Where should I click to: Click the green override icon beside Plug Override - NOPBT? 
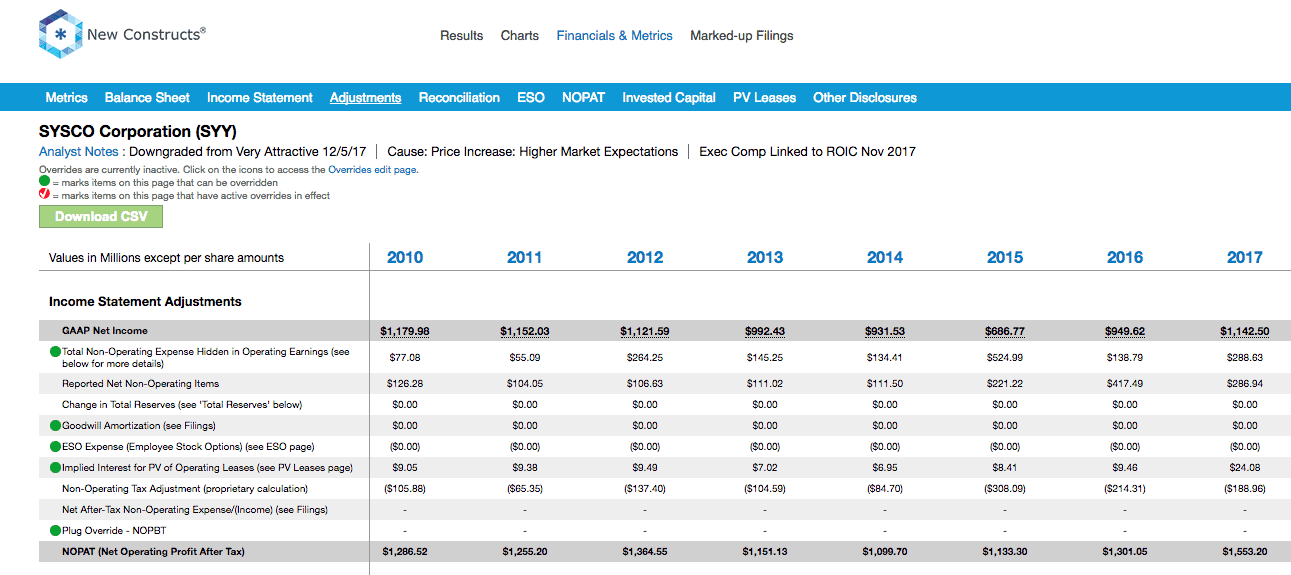[x=55, y=531]
